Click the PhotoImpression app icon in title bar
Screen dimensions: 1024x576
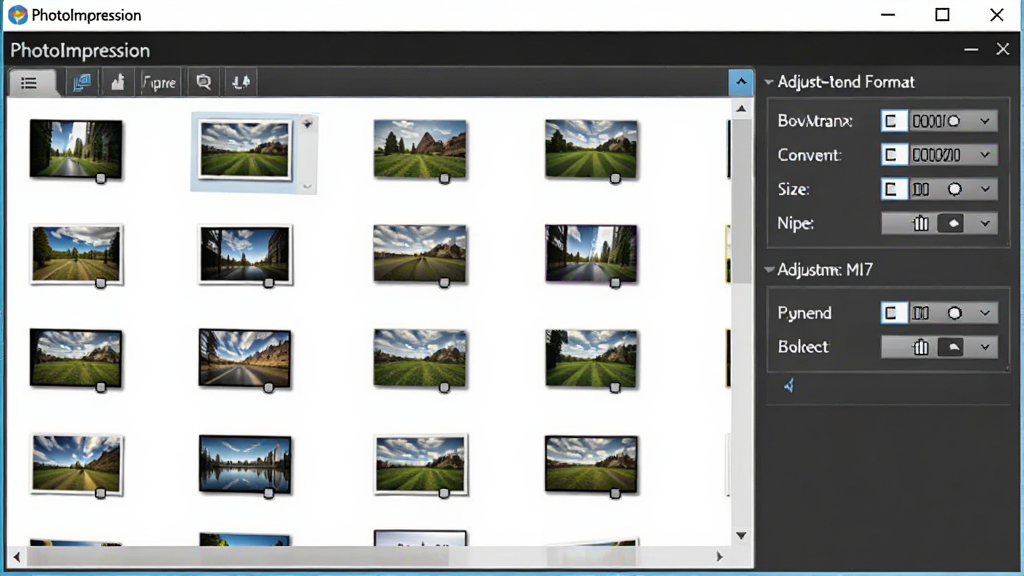18,15
